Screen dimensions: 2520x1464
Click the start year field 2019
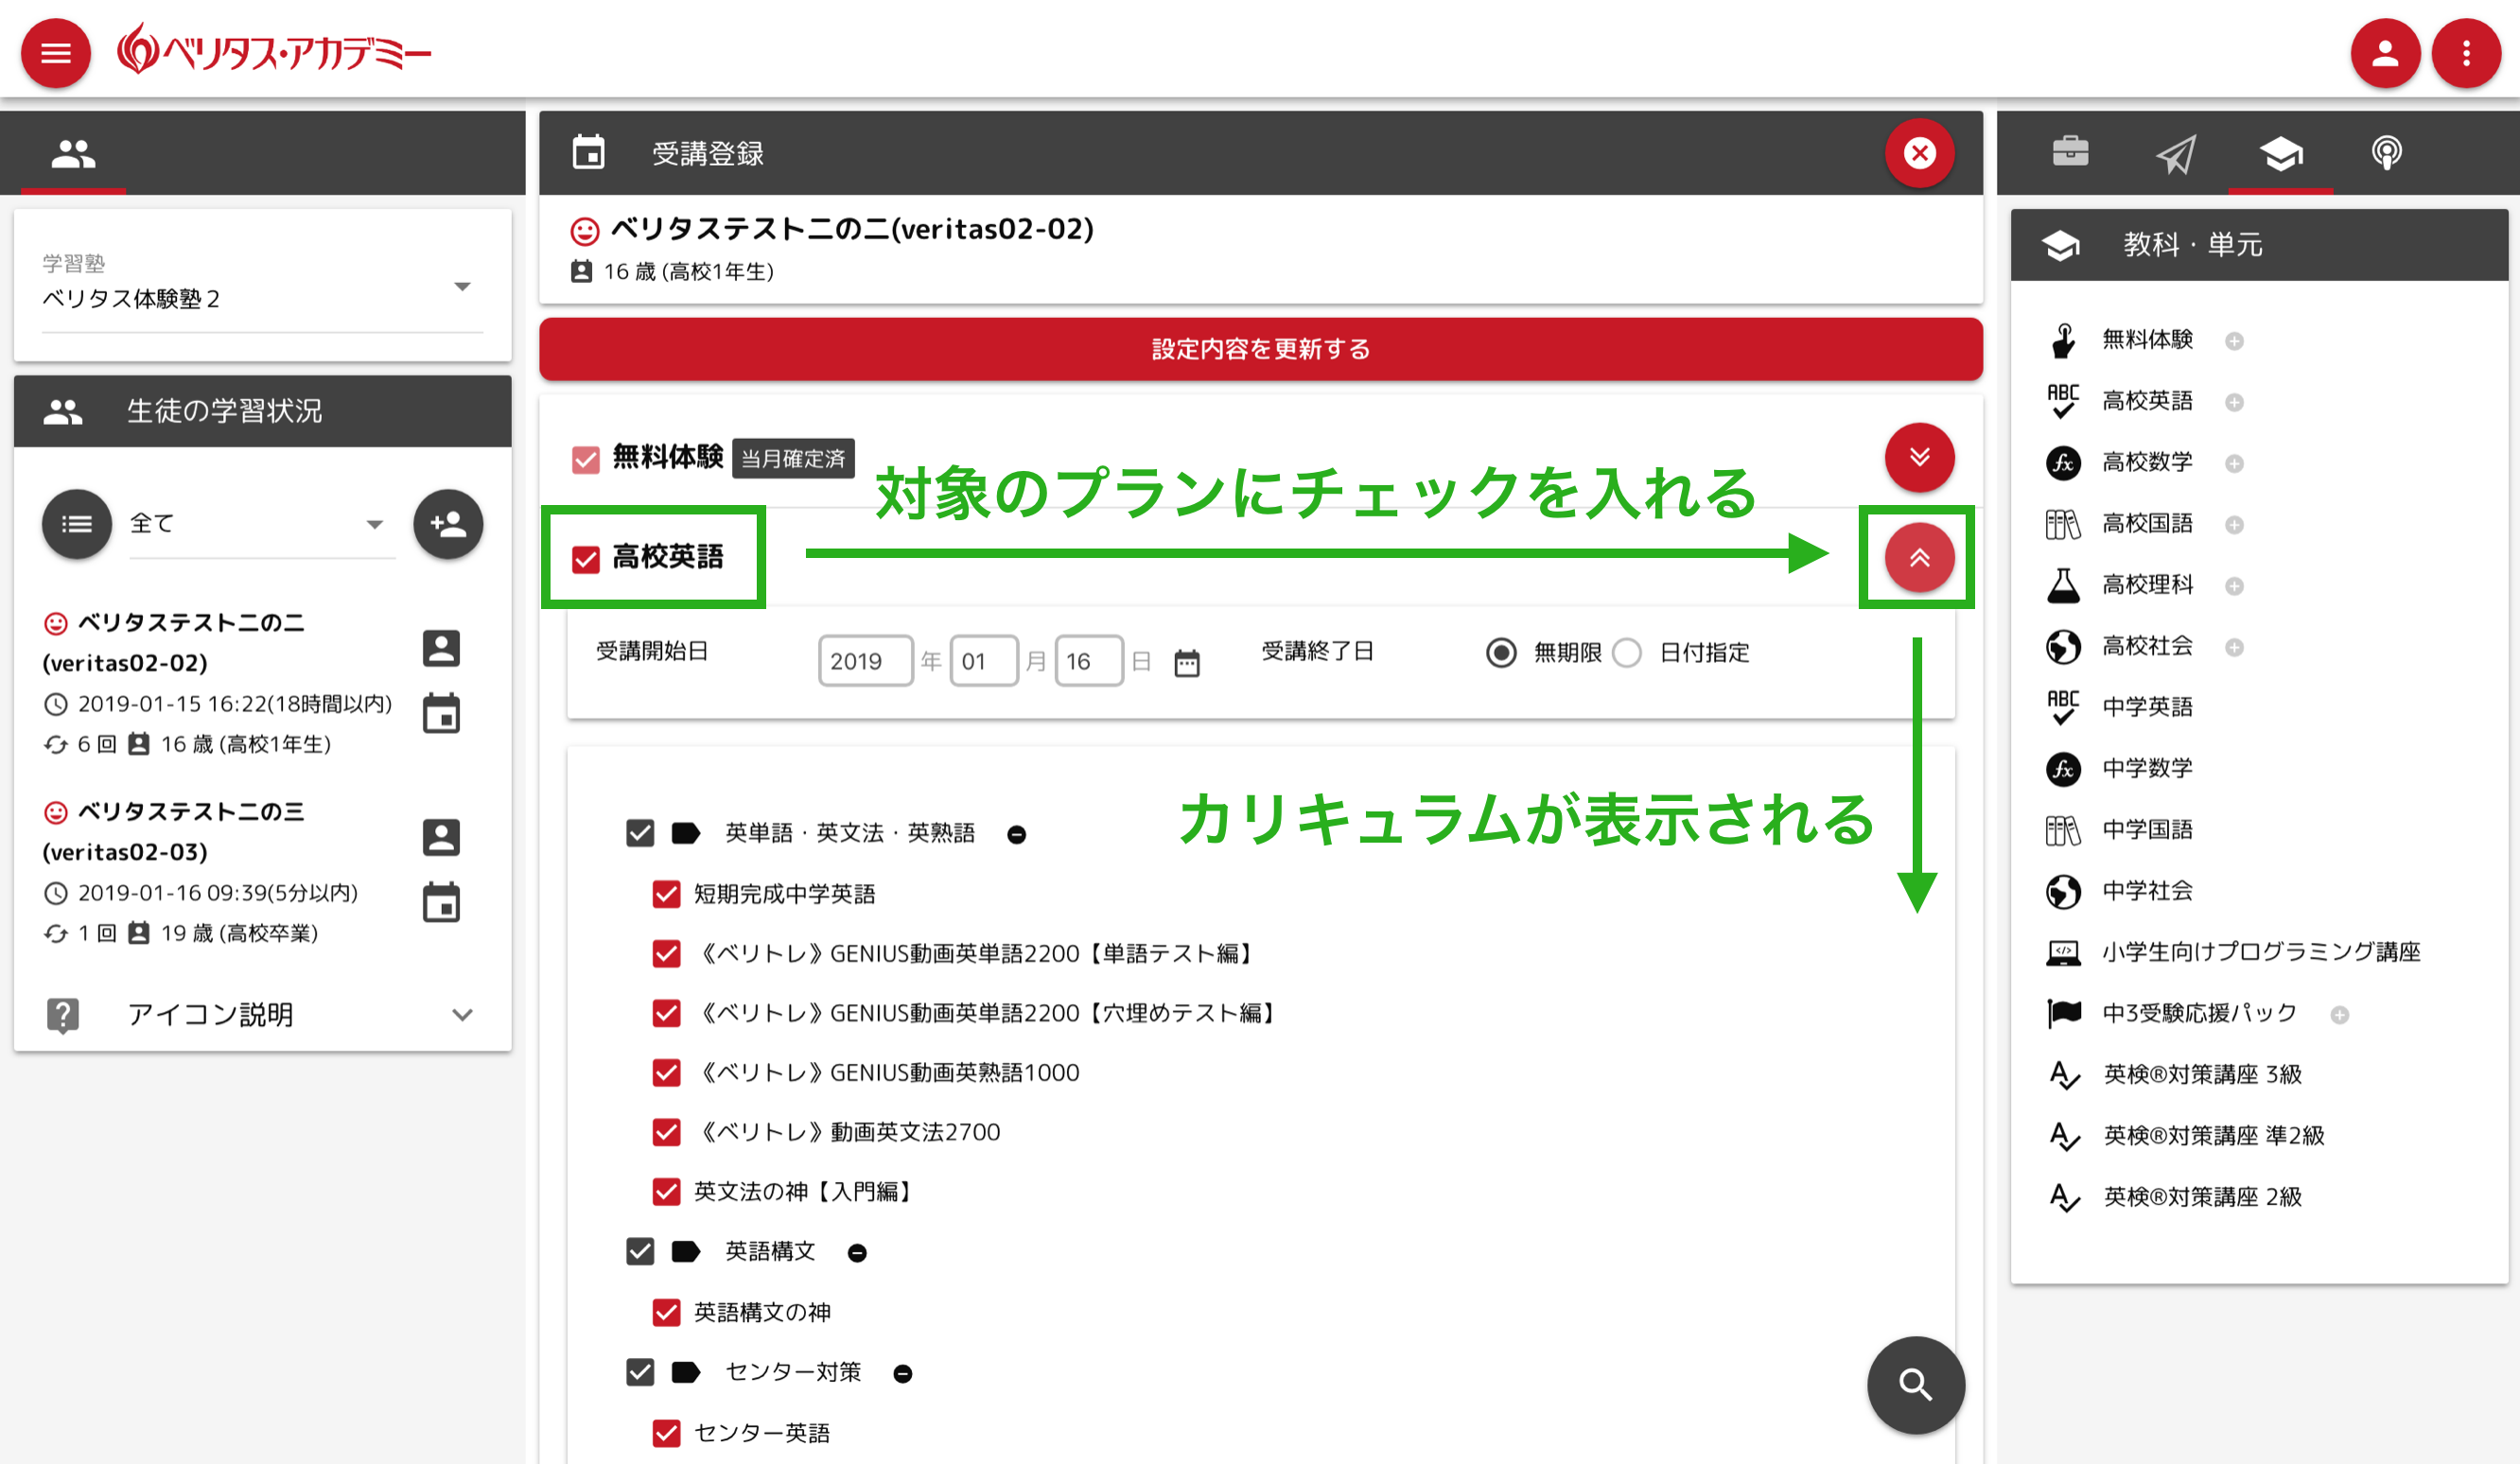point(865,661)
